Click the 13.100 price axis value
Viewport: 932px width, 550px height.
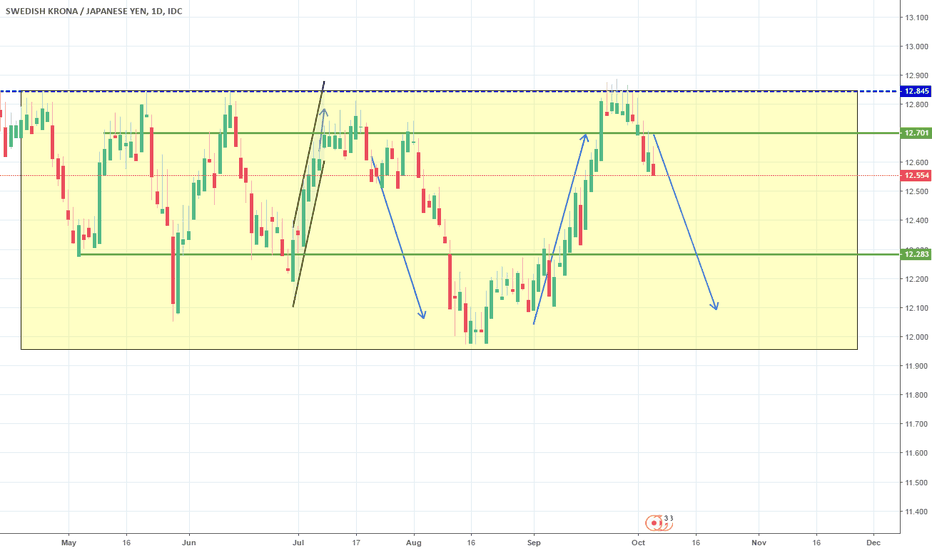pos(917,18)
